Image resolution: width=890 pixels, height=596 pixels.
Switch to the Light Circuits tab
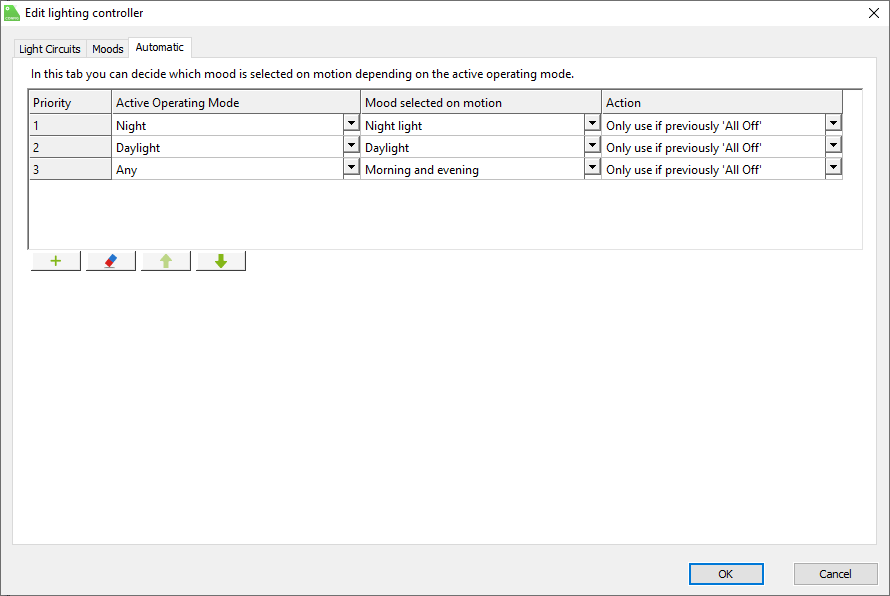tap(50, 49)
